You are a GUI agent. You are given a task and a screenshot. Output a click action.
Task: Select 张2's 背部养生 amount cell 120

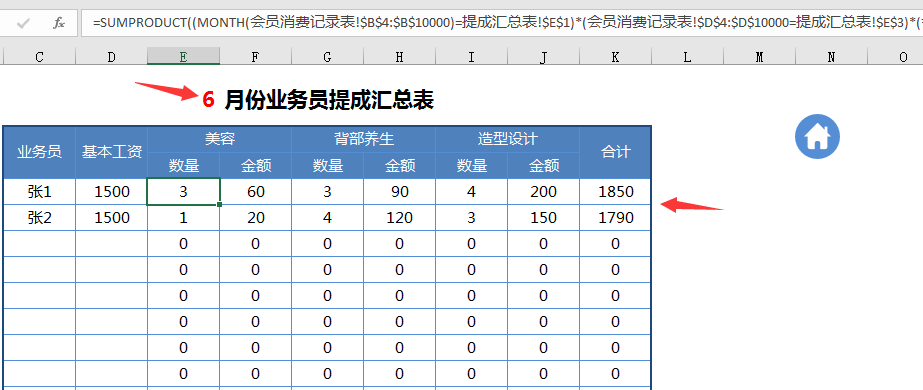click(x=400, y=218)
